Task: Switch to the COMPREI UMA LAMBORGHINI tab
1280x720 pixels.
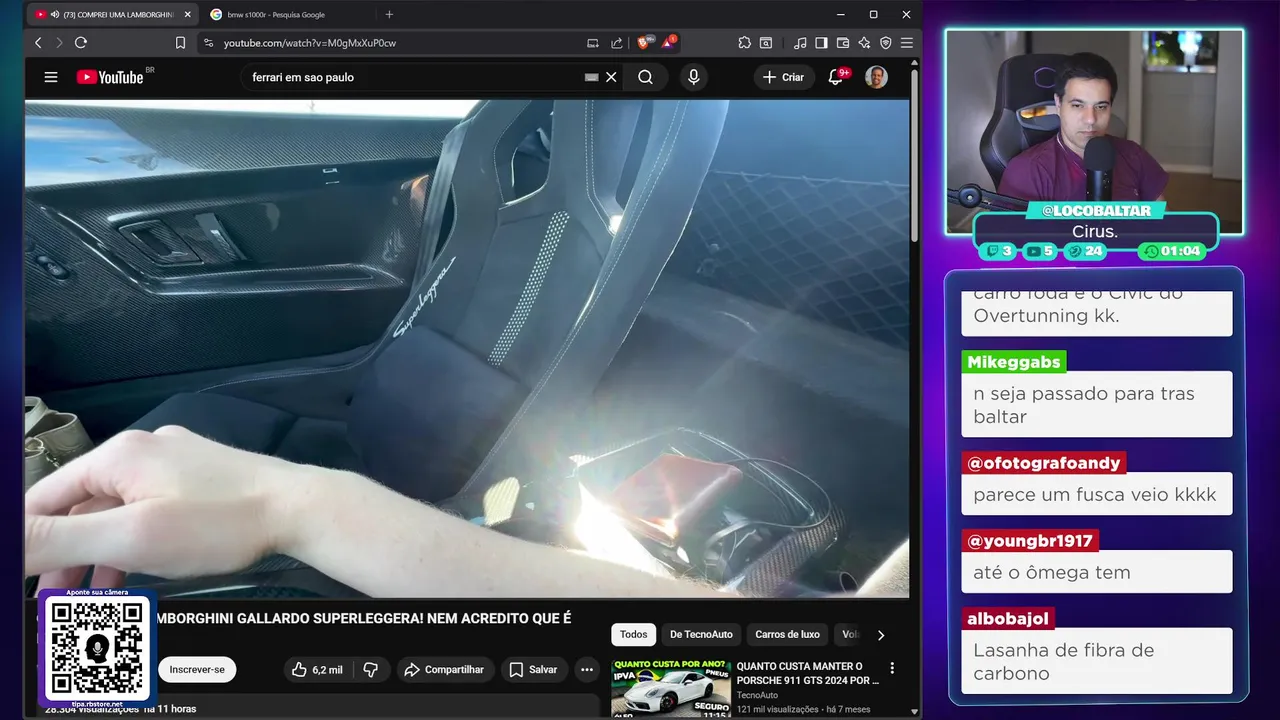Action: pyautogui.click(x=112, y=15)
